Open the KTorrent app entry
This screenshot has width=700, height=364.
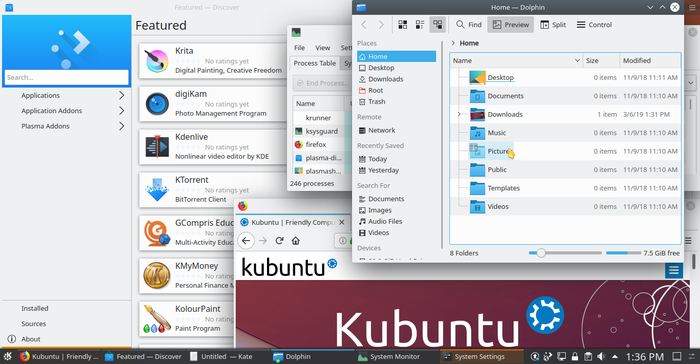[212, 189]
